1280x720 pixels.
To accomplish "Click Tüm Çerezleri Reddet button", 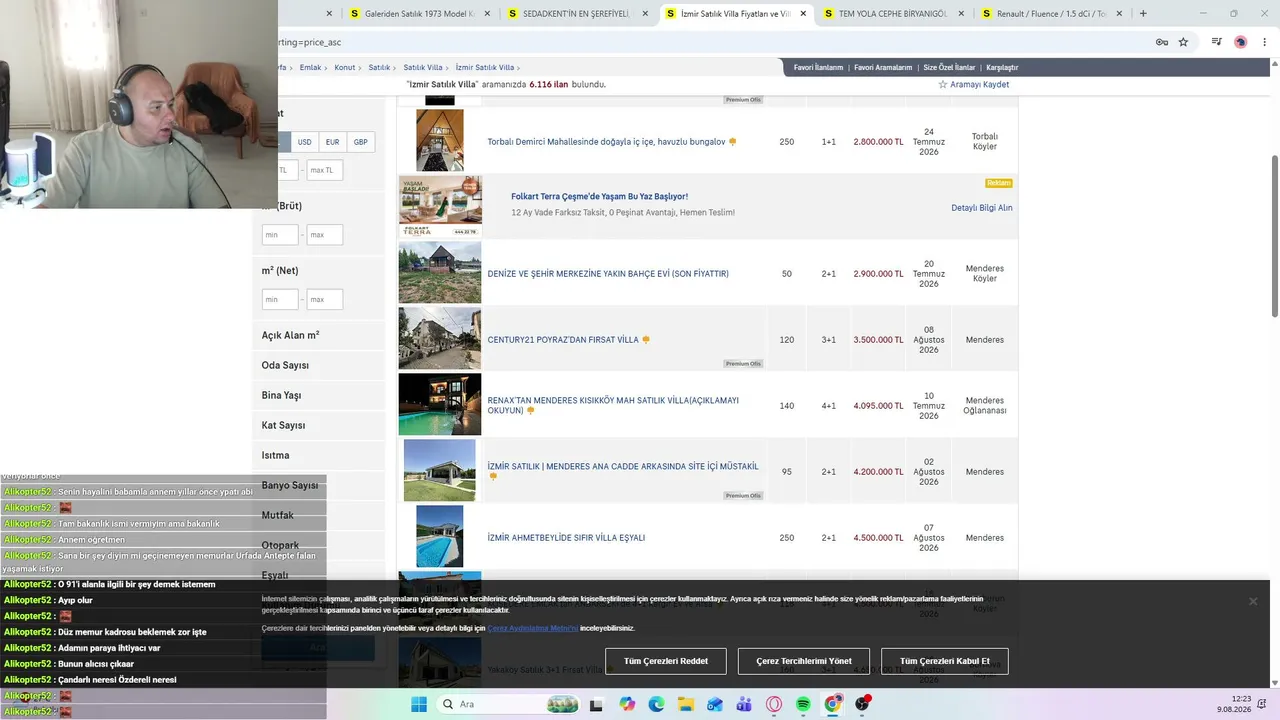I will point(666,661).
